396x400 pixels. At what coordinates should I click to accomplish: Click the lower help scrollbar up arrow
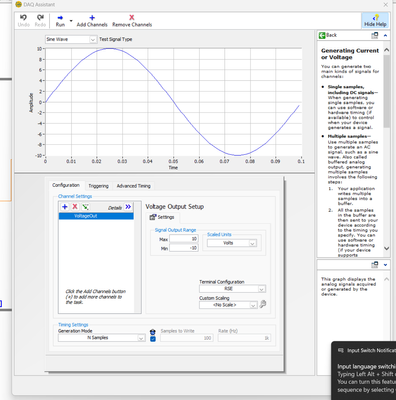pos(386,279)
